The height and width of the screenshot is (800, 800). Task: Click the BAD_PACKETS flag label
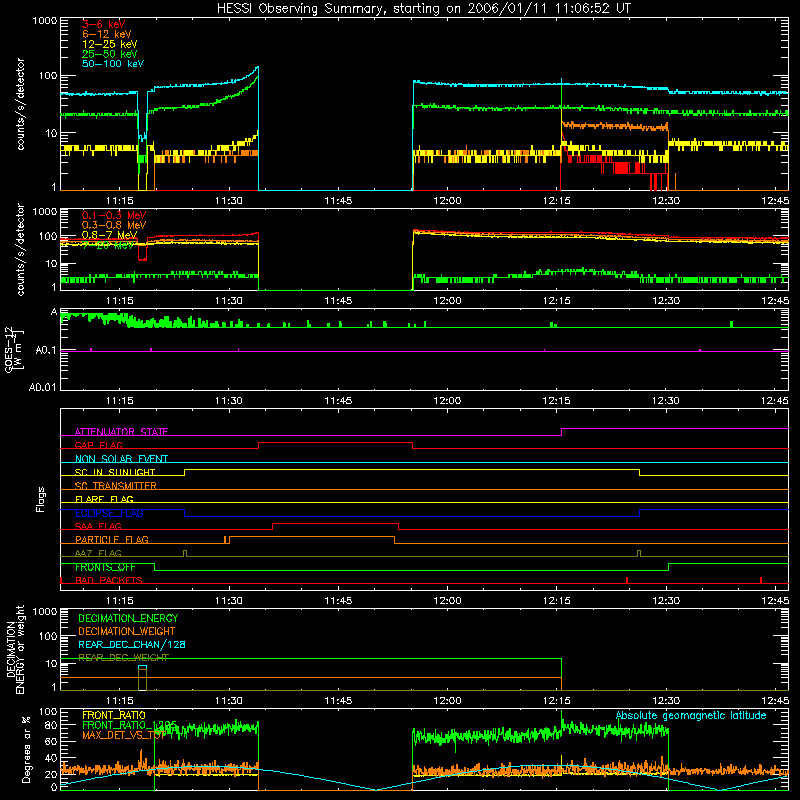[109, 581]
